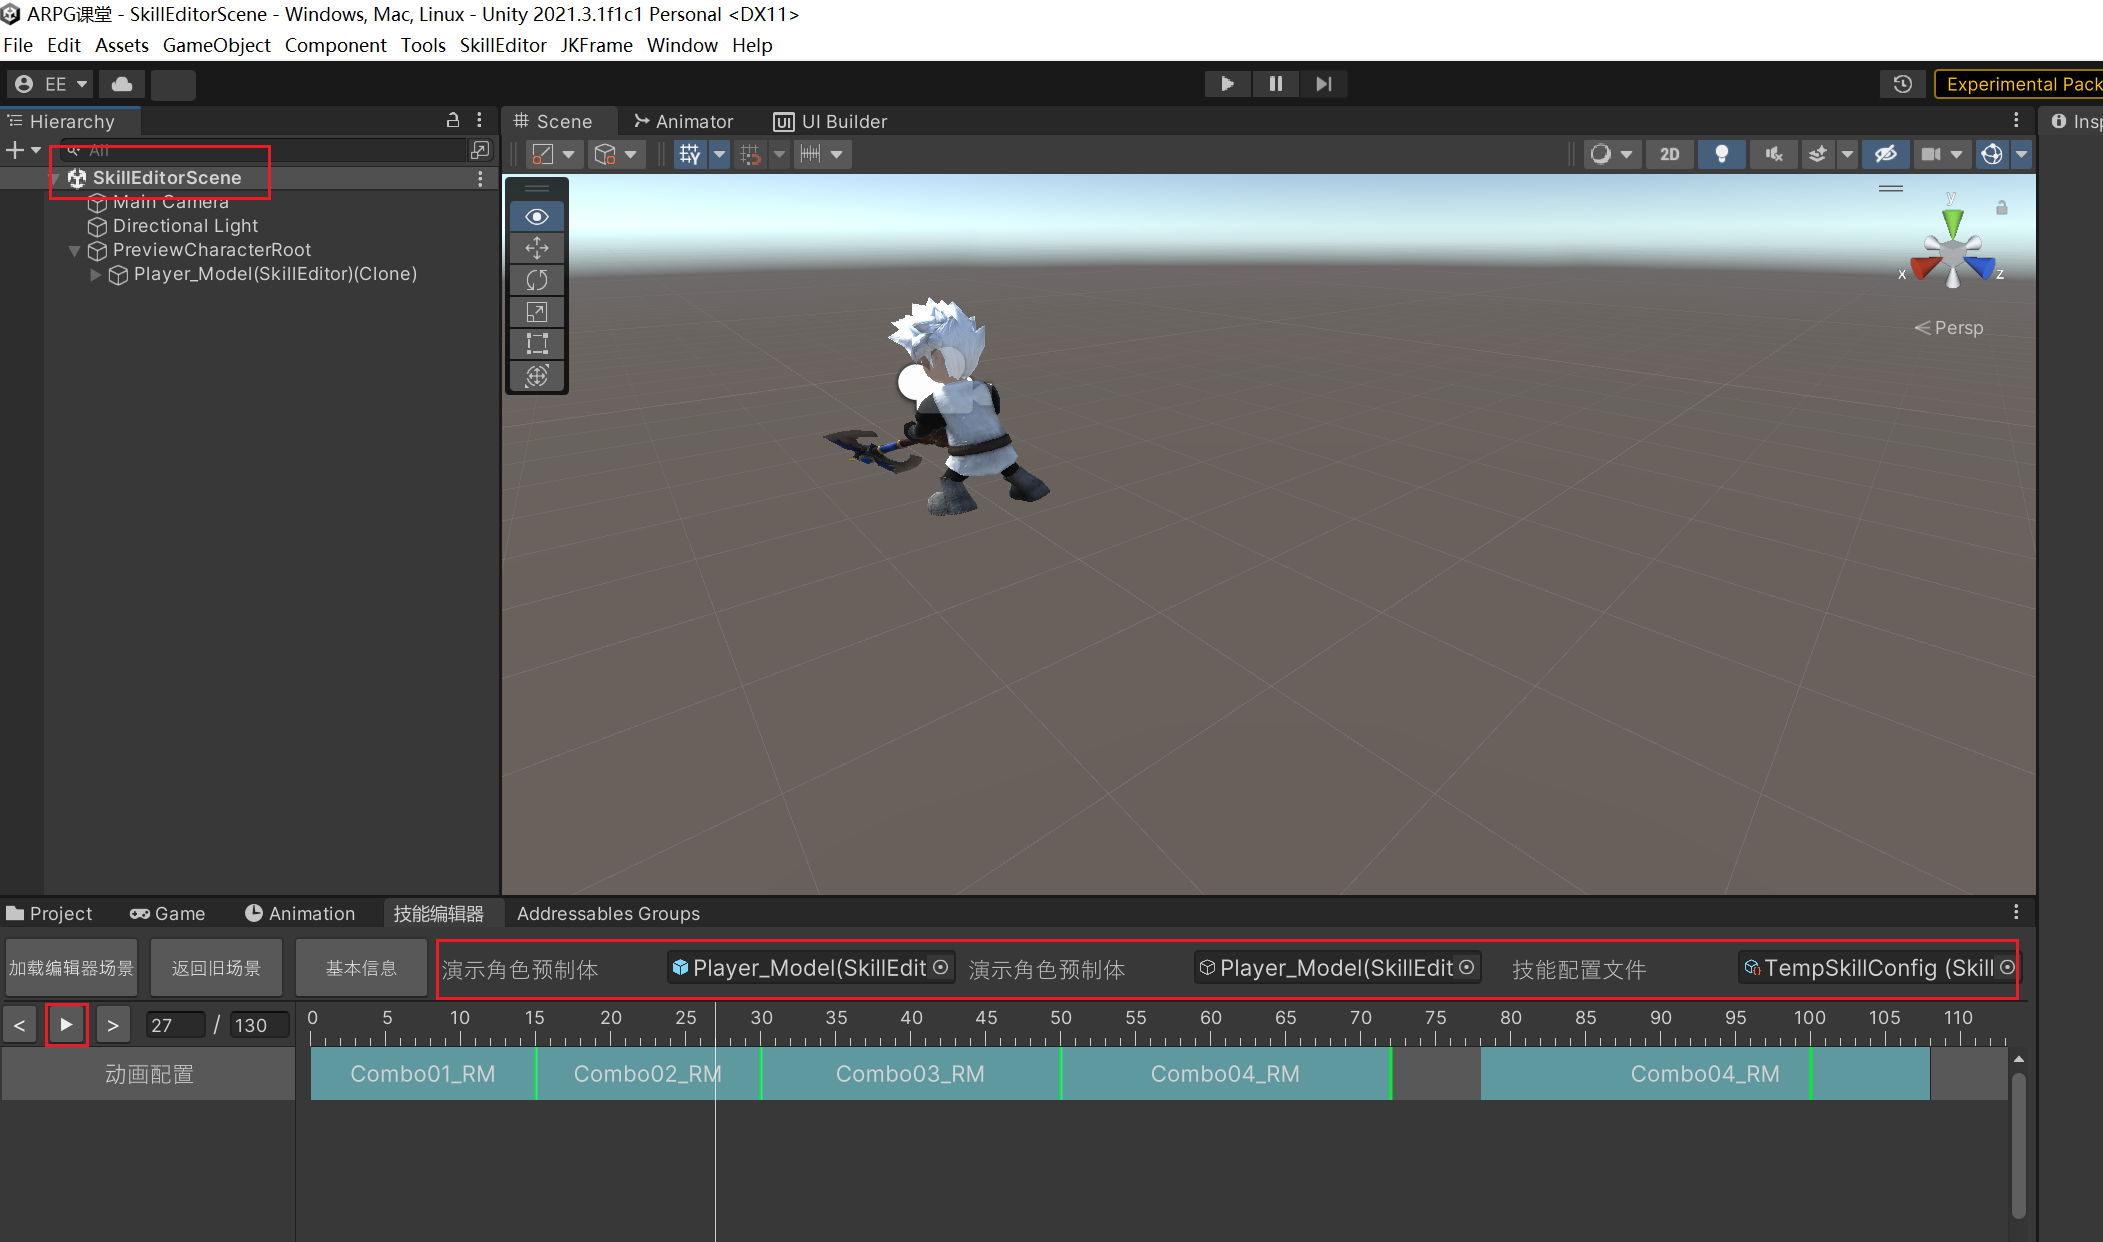The image size is (2103, 1242).
Task: Click current frame field showing 27
Action: tap(175, 1025)
